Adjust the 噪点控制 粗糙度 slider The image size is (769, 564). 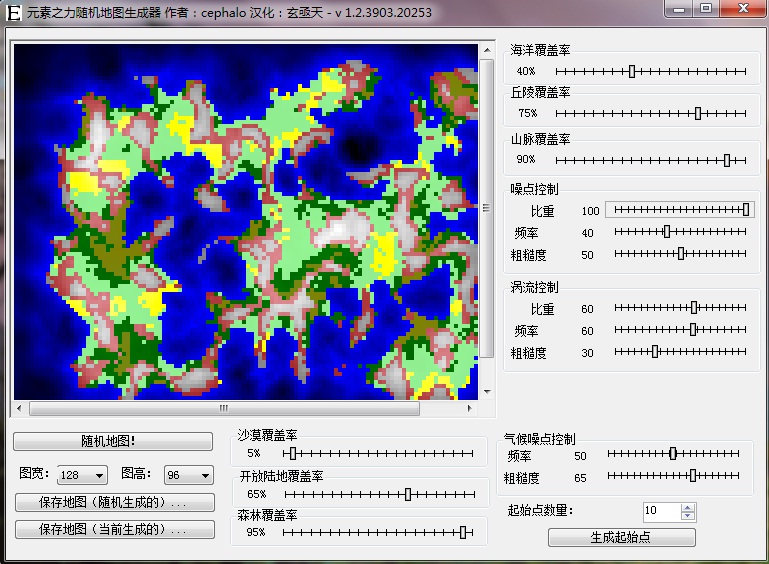(x=680, y=254)
